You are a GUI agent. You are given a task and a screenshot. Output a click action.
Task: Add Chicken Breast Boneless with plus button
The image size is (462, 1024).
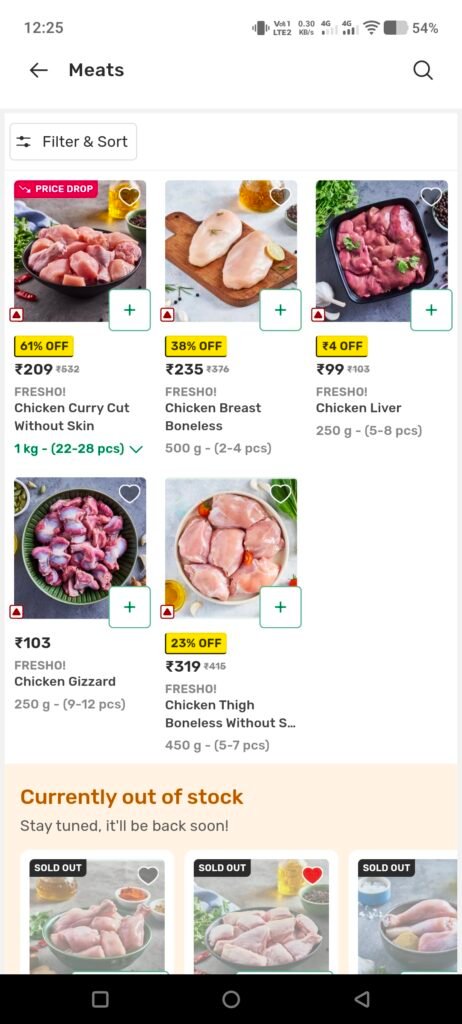[x=280, y=310]
